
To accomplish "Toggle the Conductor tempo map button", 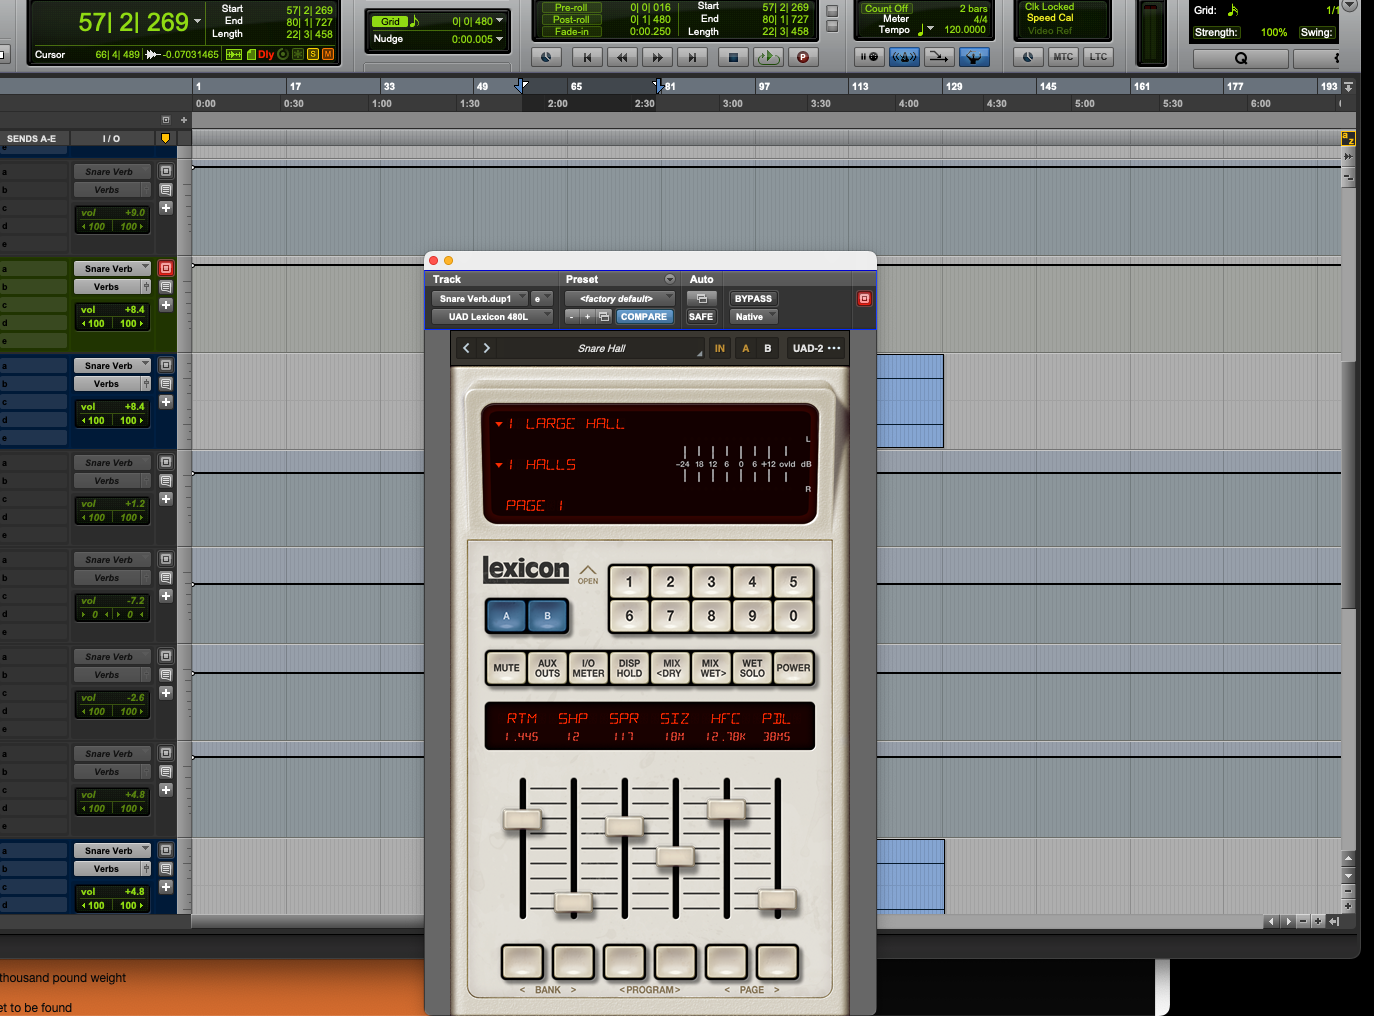I will 973,57.
